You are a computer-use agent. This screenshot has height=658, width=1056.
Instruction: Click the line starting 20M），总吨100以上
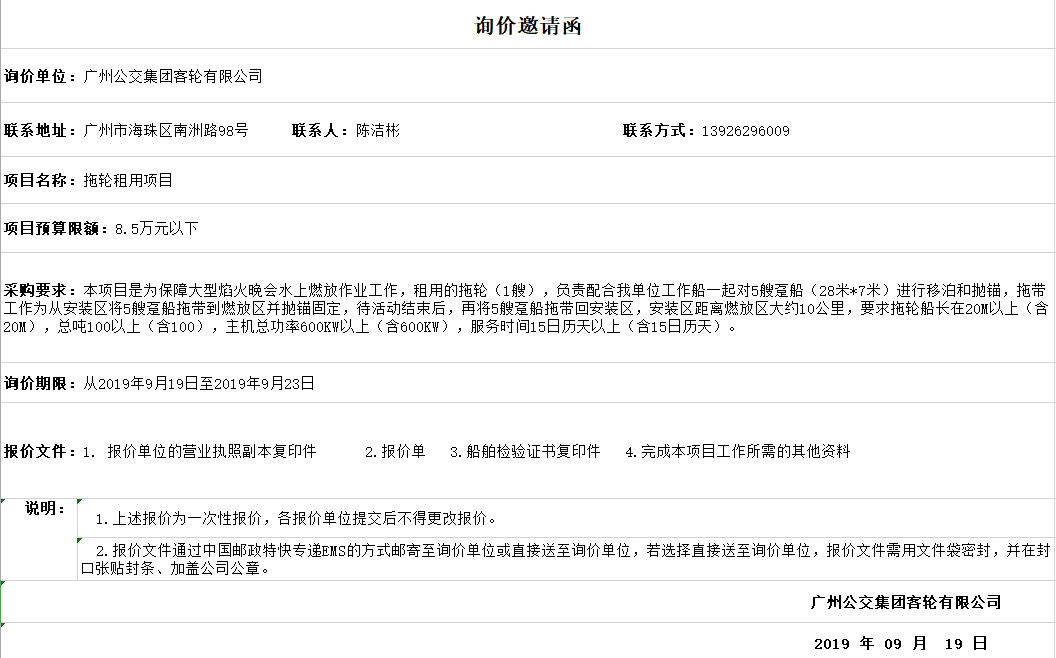click(x=370, y=327)
